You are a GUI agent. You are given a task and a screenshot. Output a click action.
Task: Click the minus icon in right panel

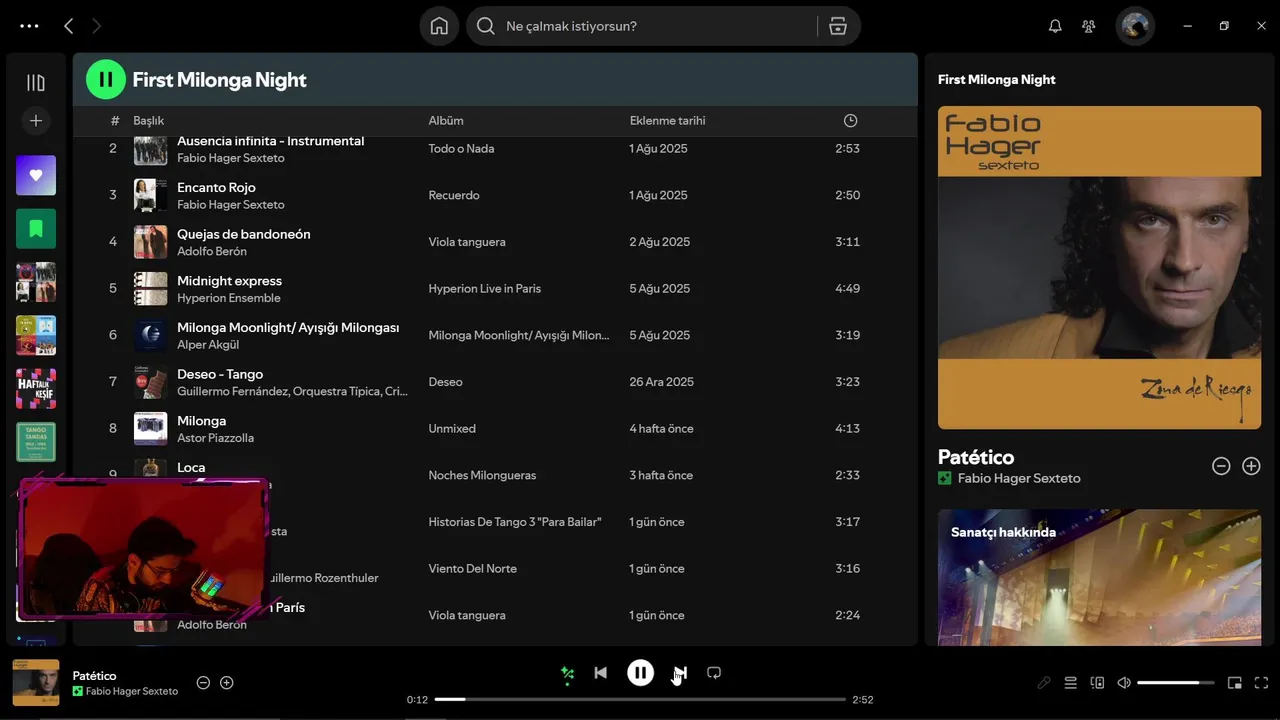(1221, 466)
